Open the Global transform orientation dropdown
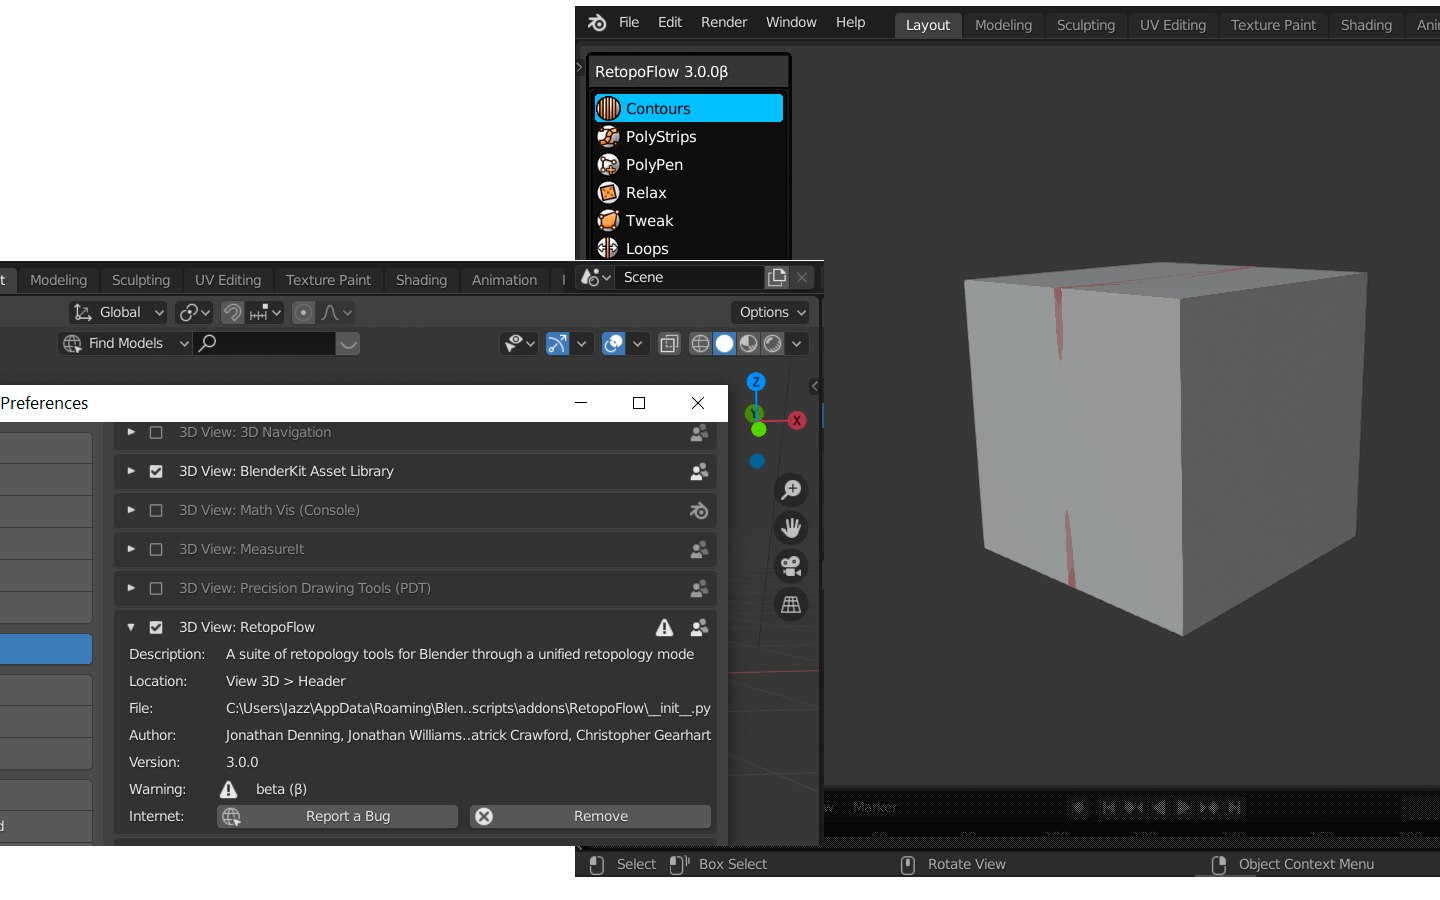Screen dimensions: 1440x900 coord(118,312)
